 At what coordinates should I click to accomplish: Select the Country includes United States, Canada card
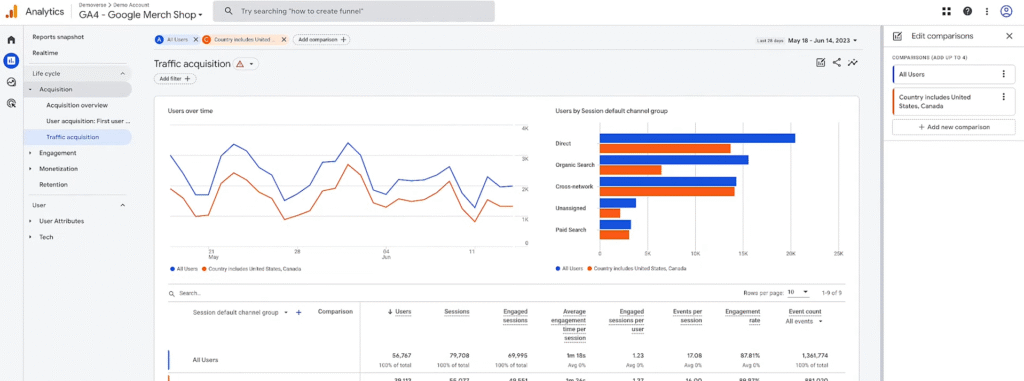[953, 101]
